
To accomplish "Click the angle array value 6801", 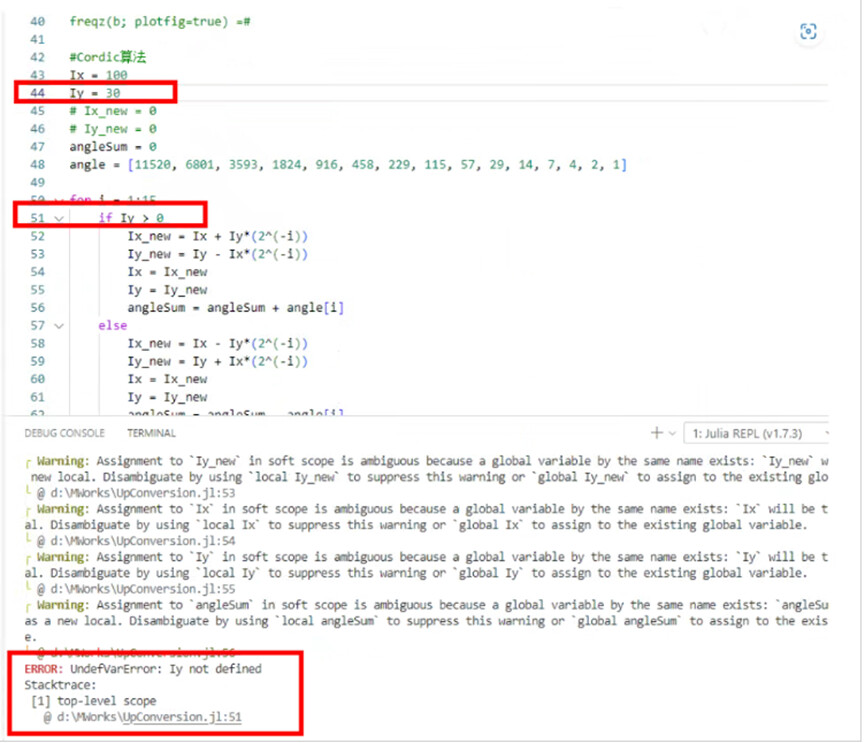I will [199, 164].
